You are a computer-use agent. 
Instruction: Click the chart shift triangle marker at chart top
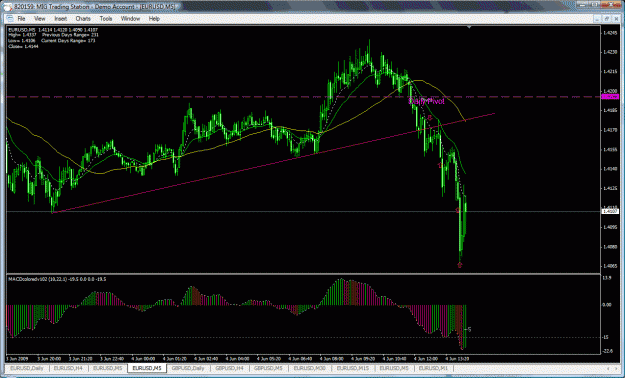469,27
